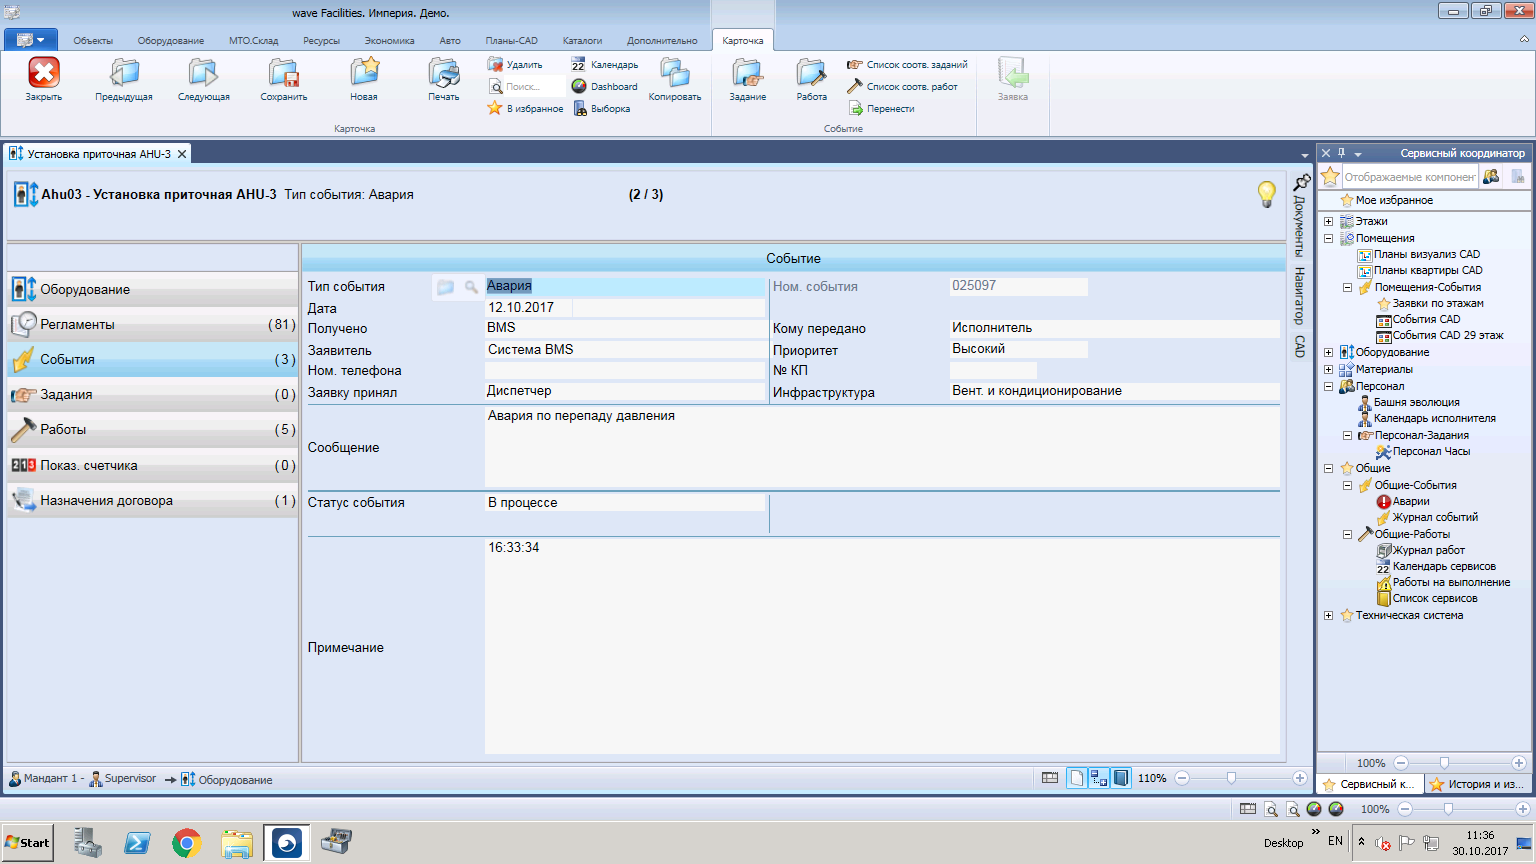Open Список соотв. заданий
Image resolution: width=1536 pixels, height=864 pixels.
point(907,64)
